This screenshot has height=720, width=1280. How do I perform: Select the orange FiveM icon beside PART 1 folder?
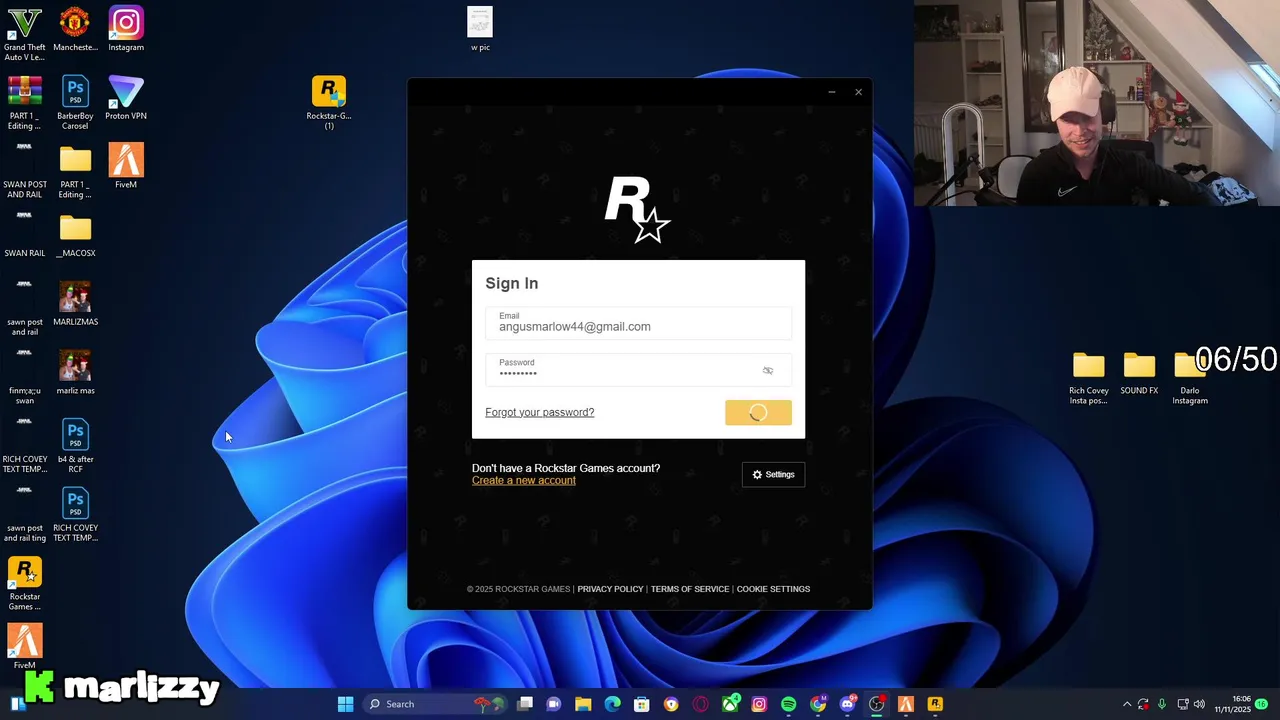point(126,166)
